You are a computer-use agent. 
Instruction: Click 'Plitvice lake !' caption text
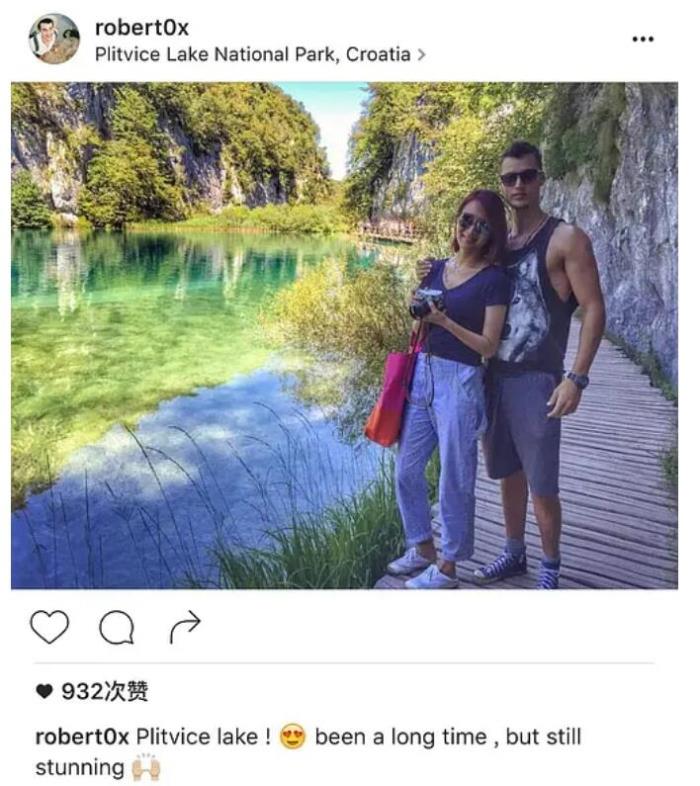204,737
